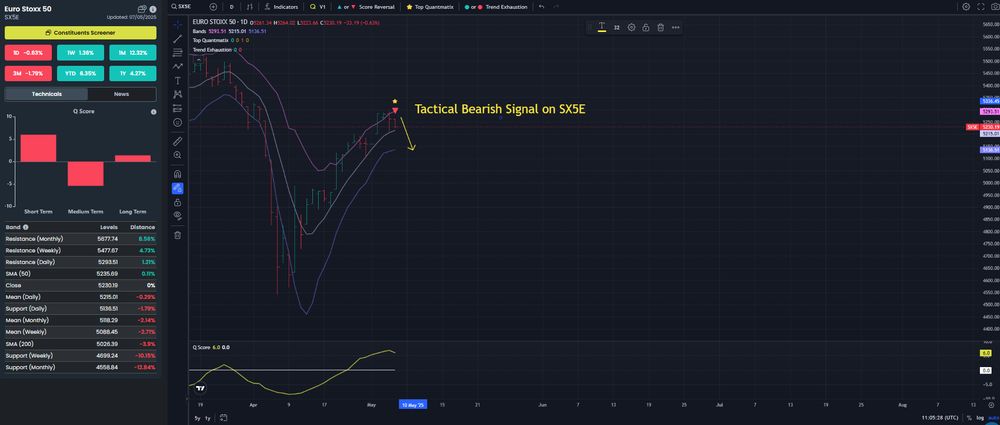Lock the selected text drawing

point(646,27)
